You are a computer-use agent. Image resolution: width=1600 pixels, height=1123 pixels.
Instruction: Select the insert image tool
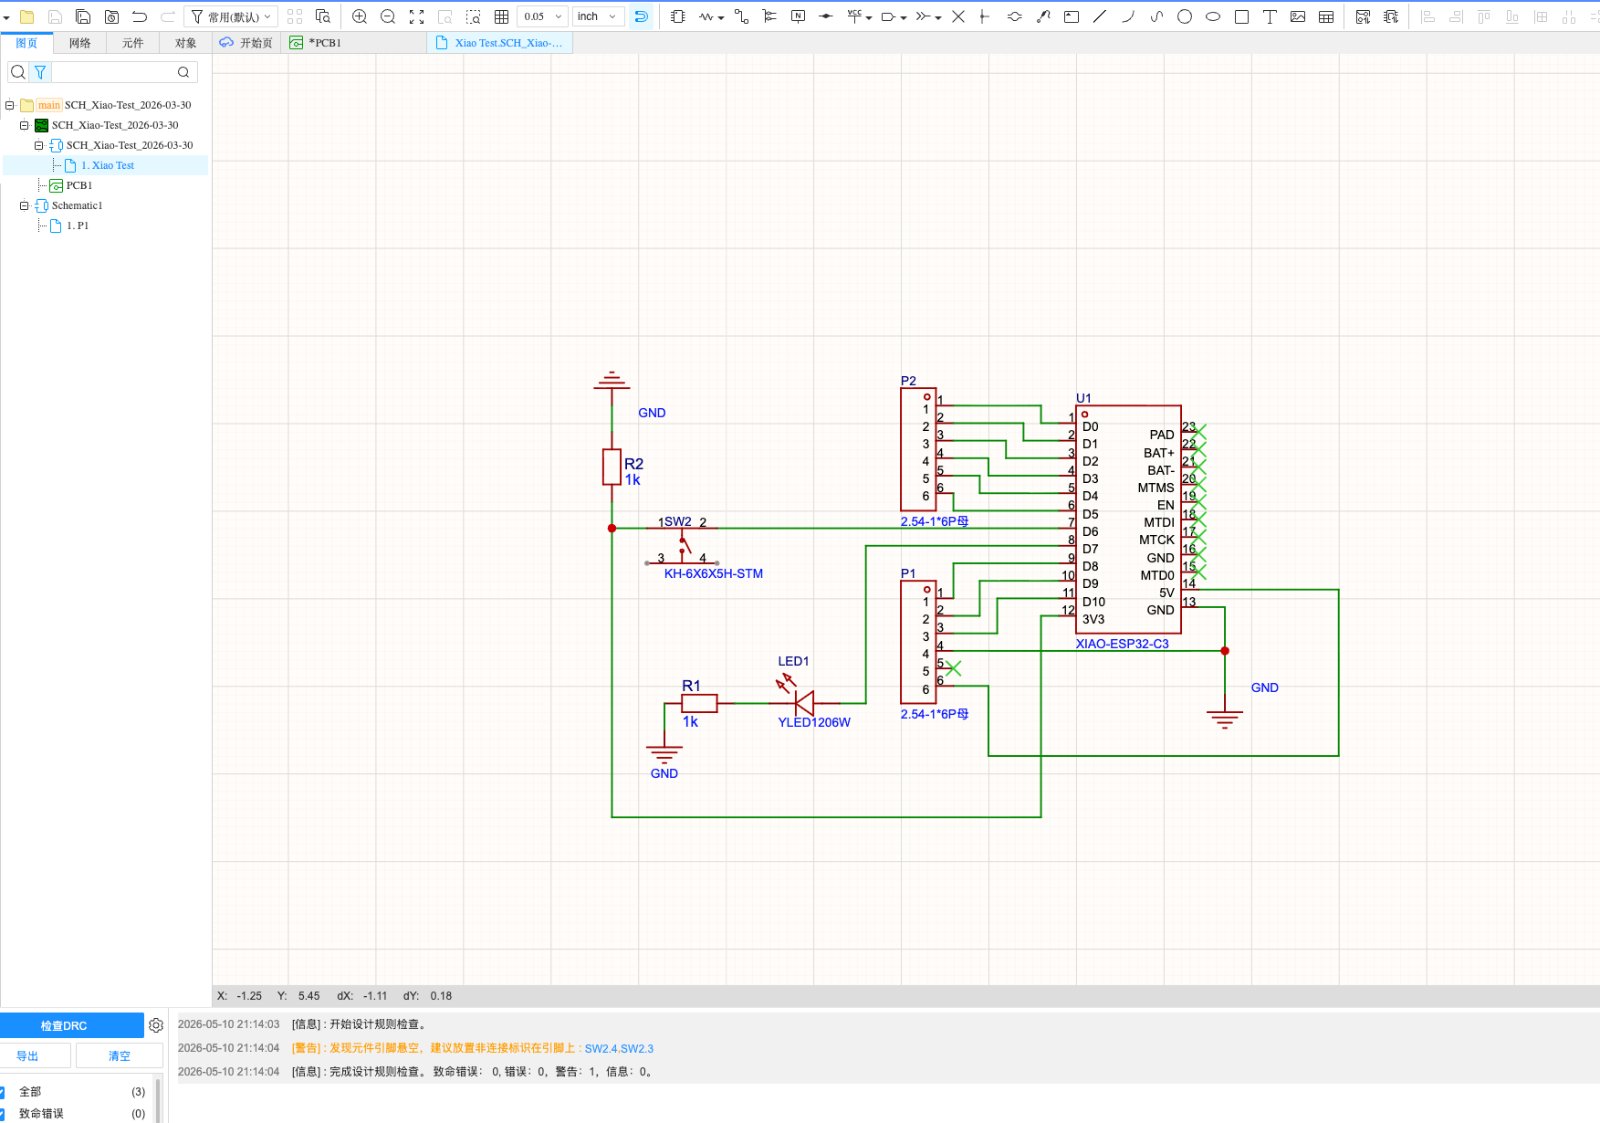[x=1298, y=17]
